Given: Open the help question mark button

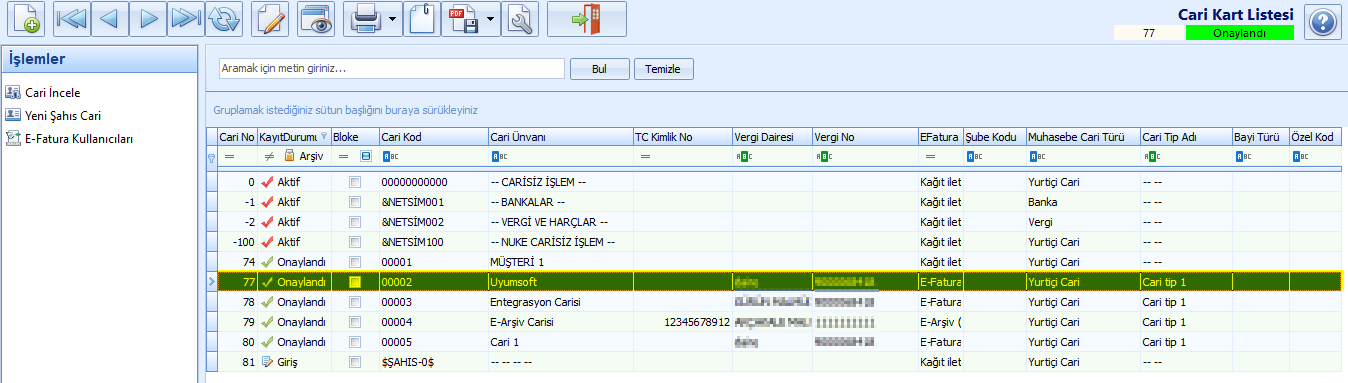Looking at the screenshot, I should pos(1322,22).
